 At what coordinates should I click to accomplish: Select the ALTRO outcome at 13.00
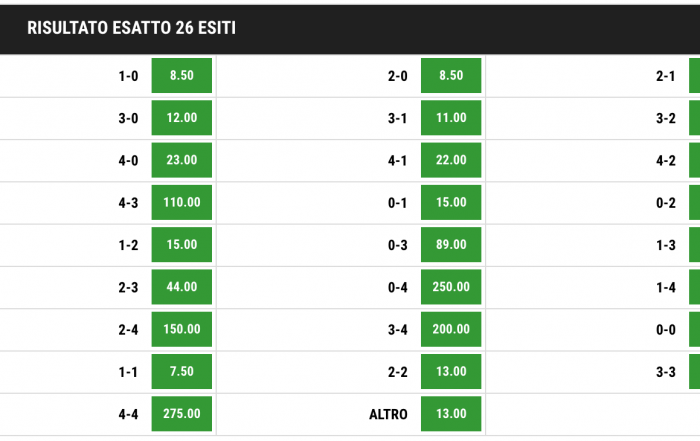(451, 413)
